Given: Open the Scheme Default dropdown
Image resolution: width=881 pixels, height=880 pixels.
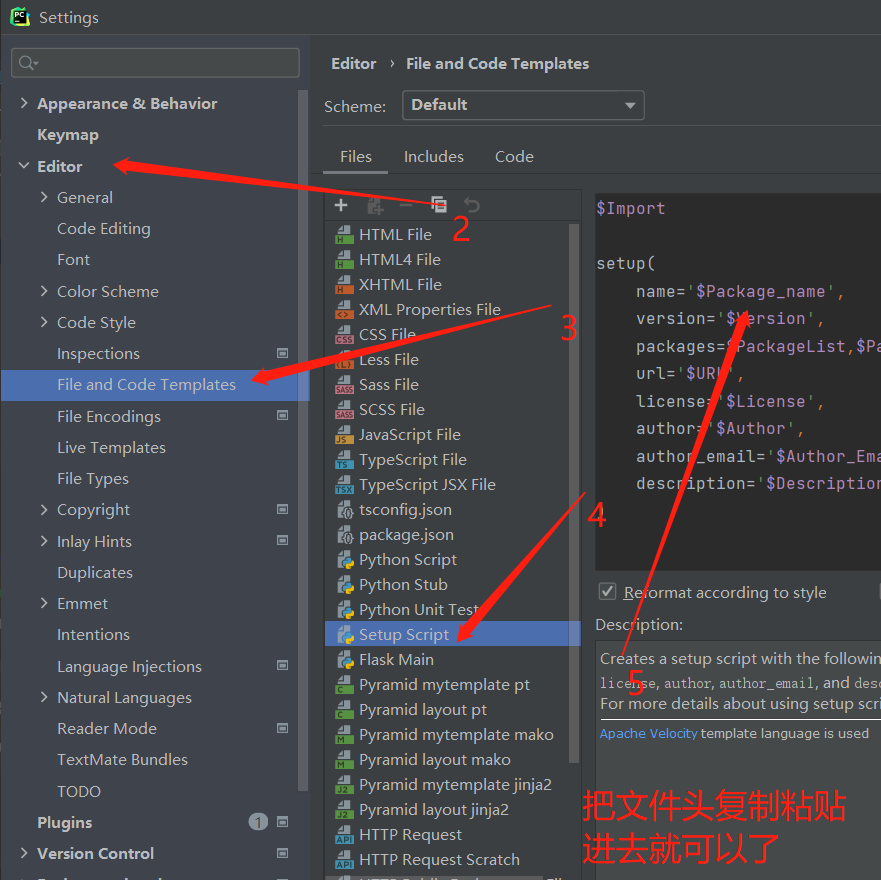Looking at the screenshot, I should [523, 105].
